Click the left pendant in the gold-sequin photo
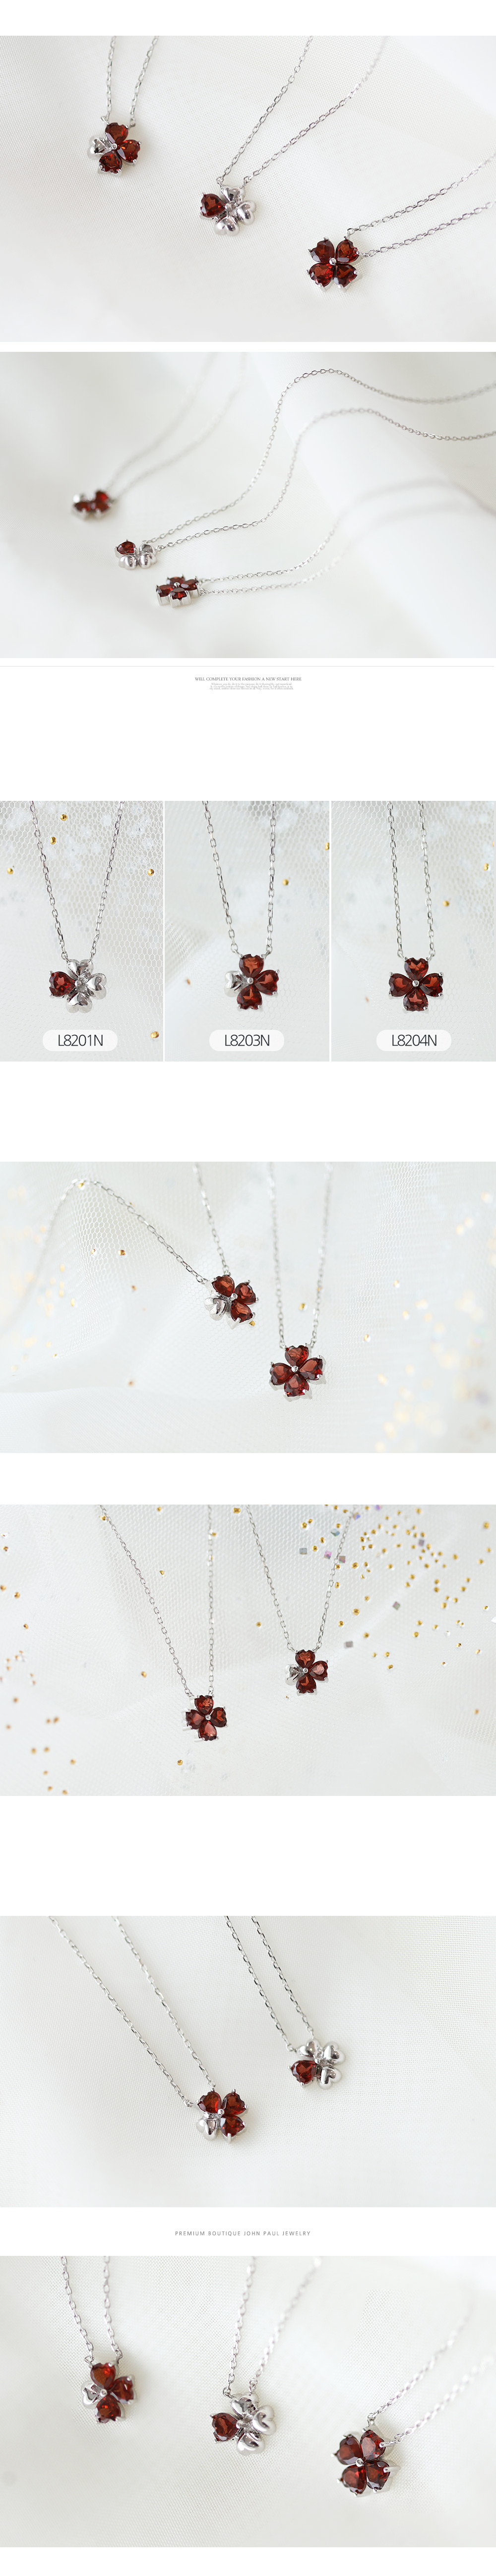The image size is (496, 2576). (x=205, y=1718)
